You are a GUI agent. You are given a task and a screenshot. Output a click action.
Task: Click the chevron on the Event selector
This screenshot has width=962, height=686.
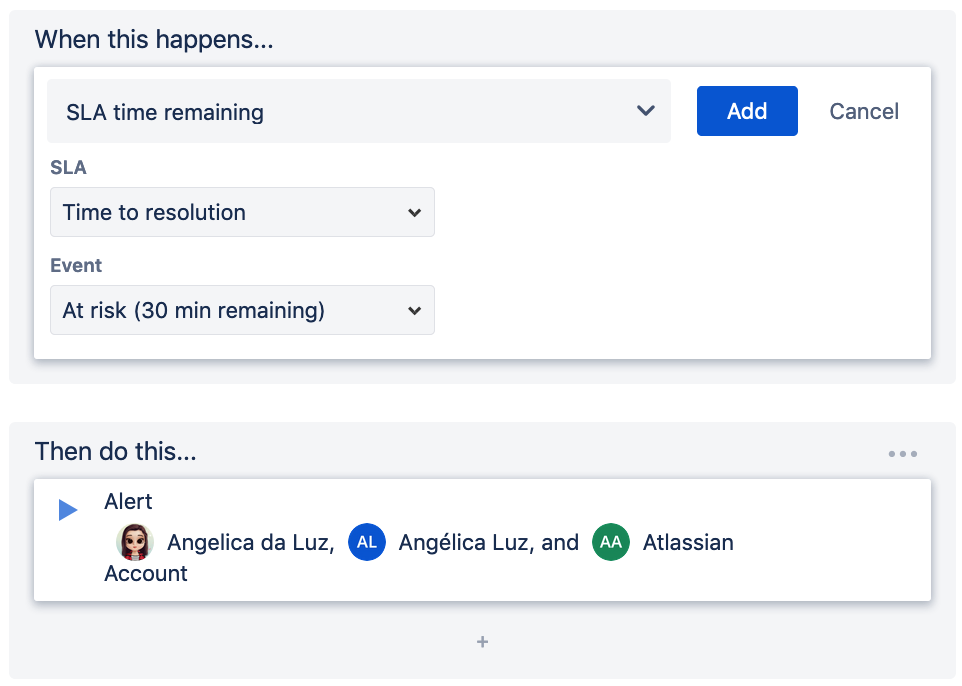pyautogui.click(x=415, y=310)
